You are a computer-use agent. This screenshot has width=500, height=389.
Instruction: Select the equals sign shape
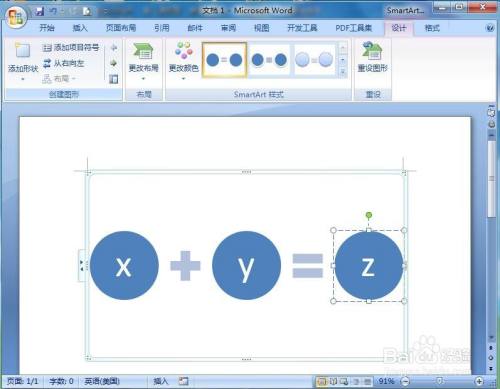(308, 266)
